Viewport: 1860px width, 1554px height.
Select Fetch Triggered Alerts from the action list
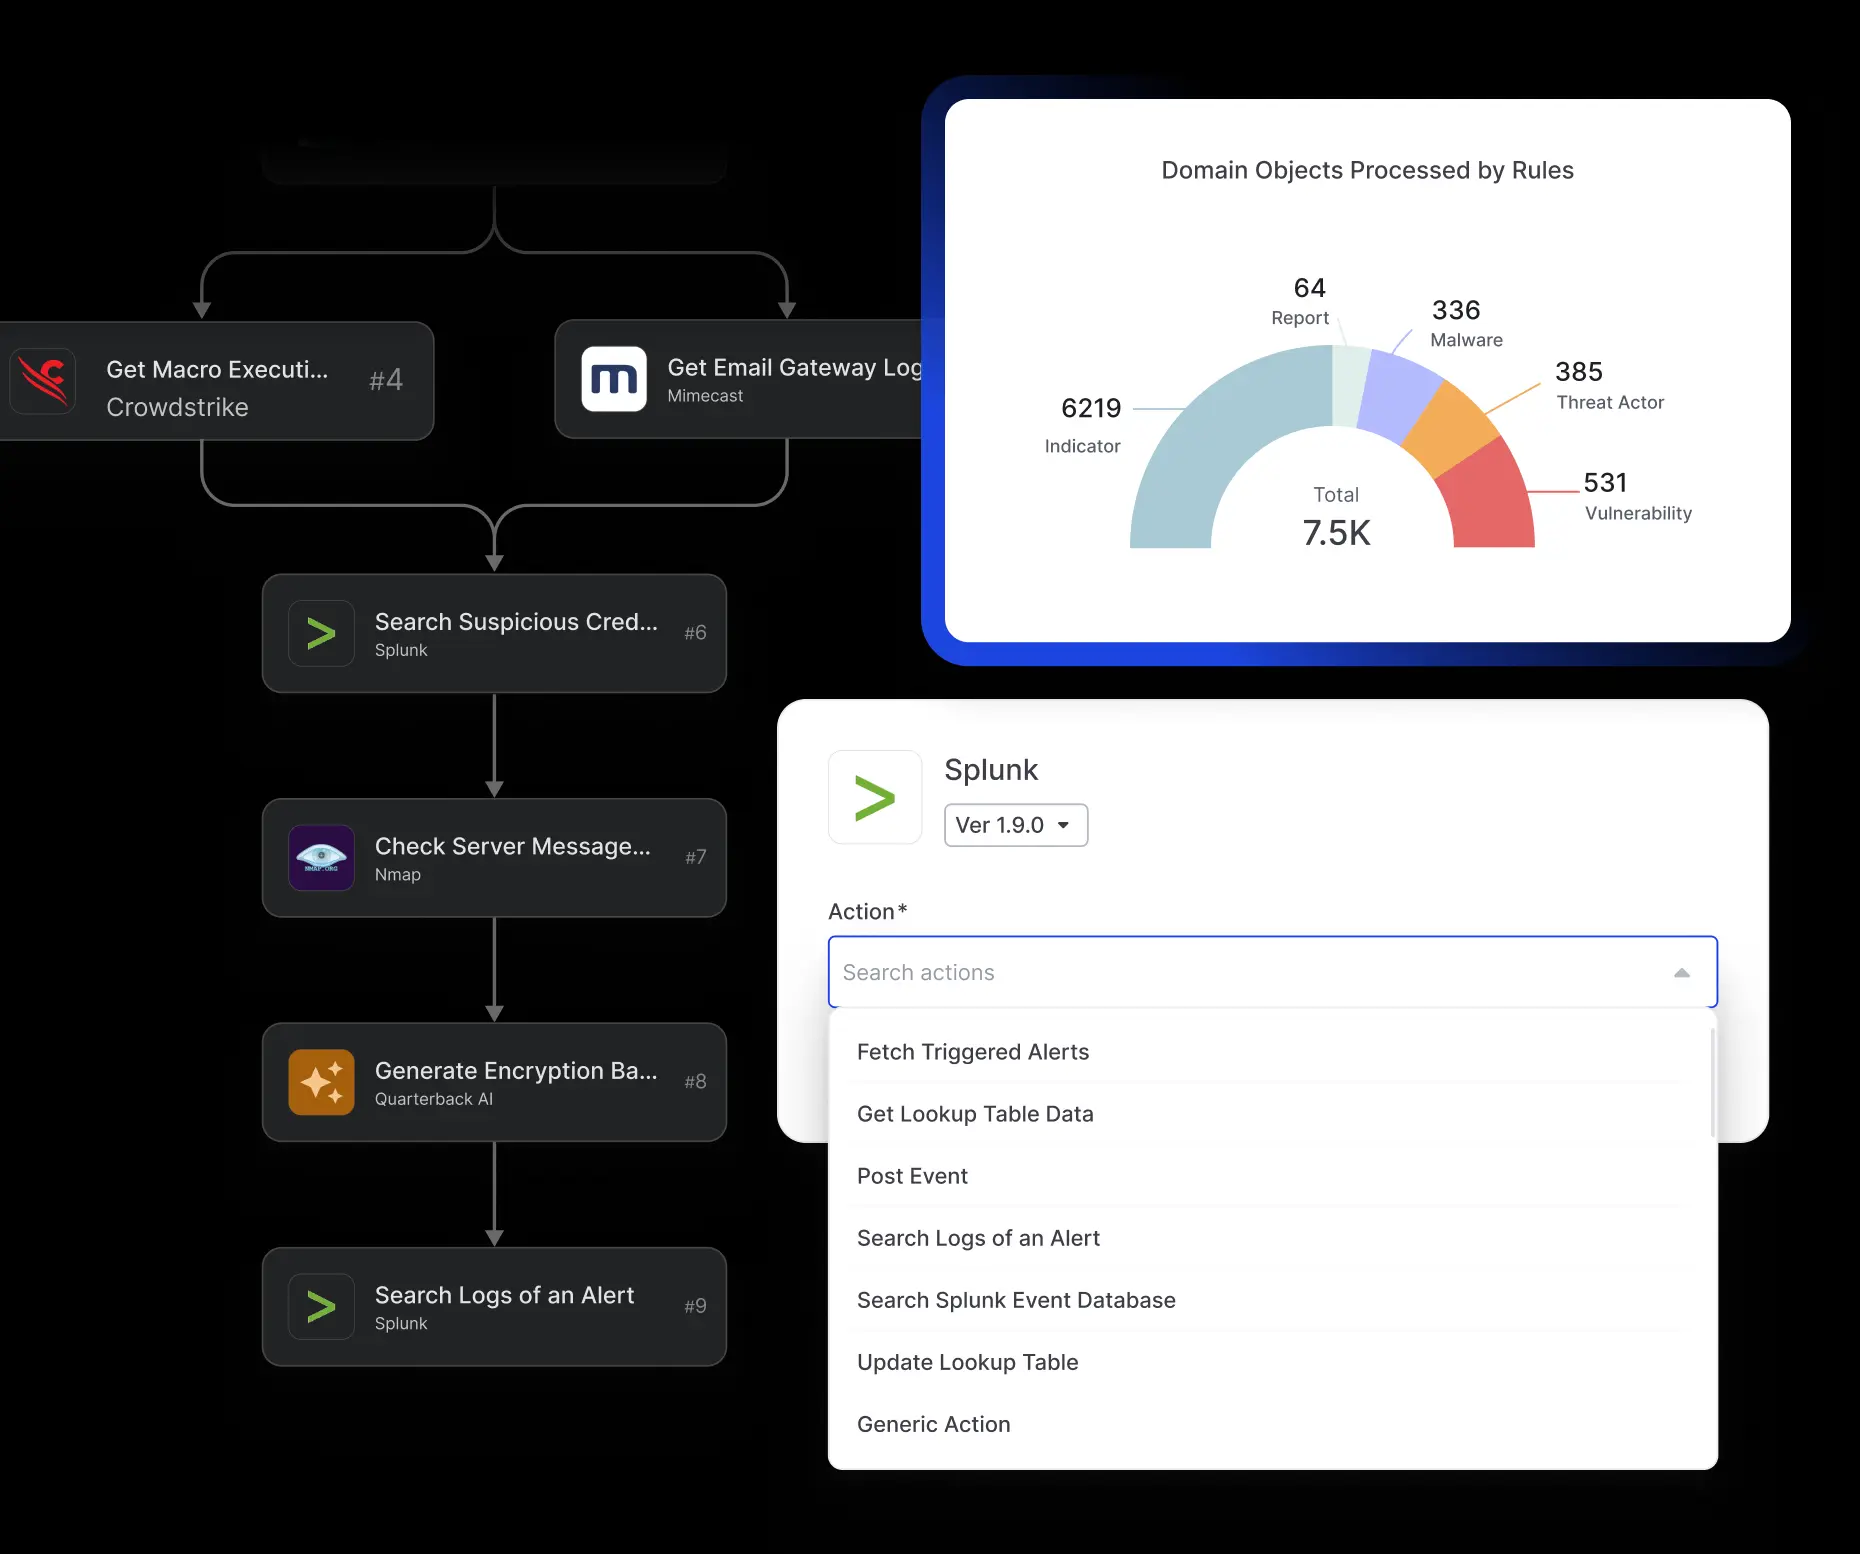click(x=972, y=1051)
